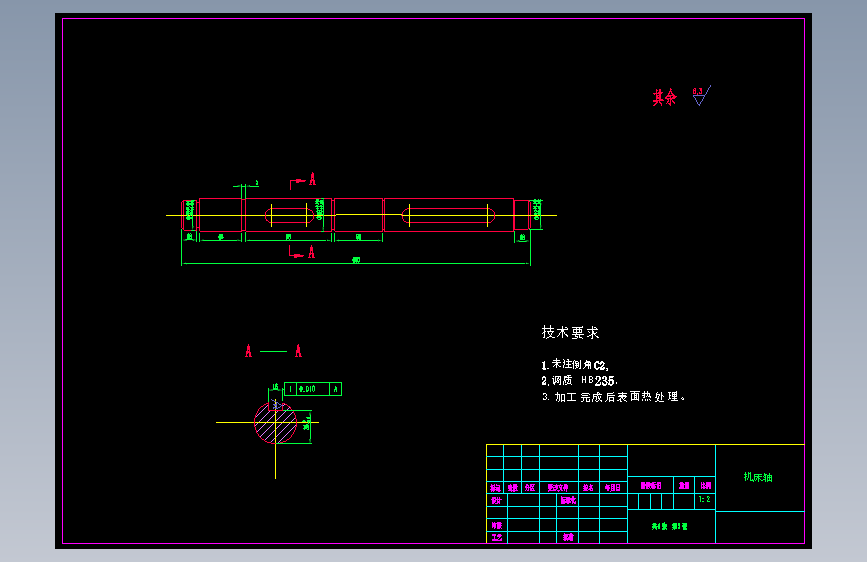Select upper section cutting arrow A
The height and width of the screenshot is (562, 867).
[x=303, y=181]
